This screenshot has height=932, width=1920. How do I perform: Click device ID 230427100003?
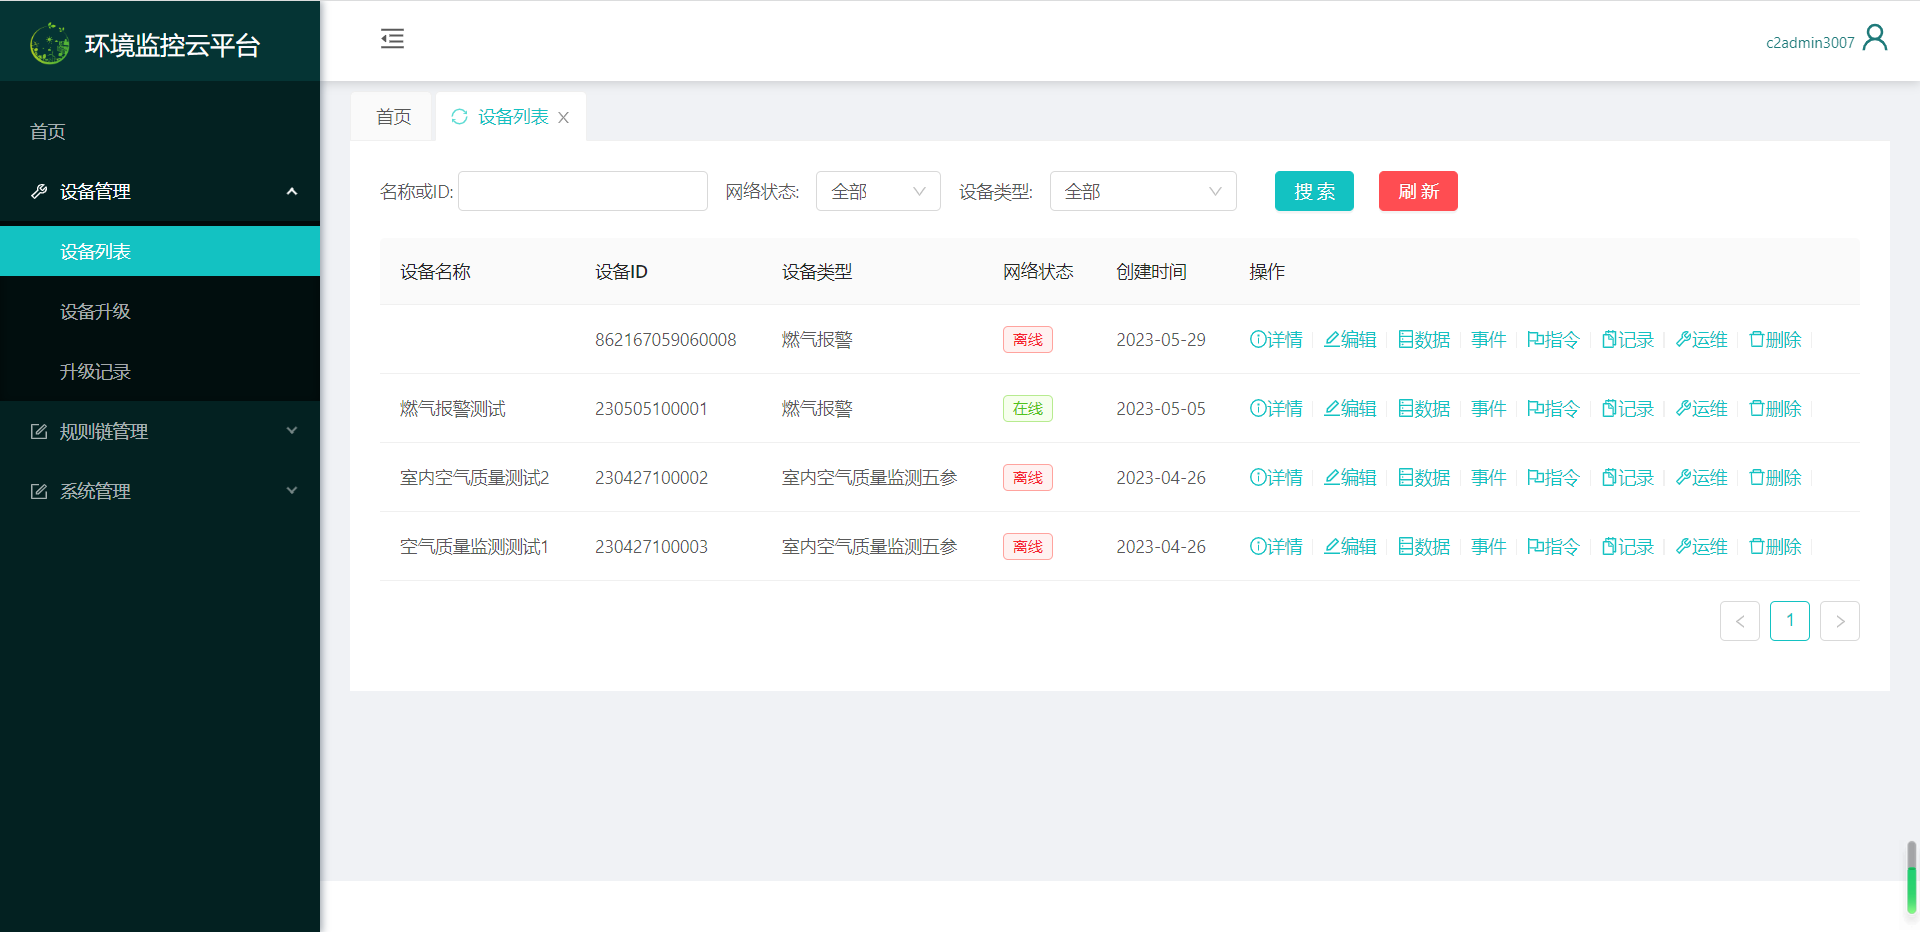click(651, 547)
